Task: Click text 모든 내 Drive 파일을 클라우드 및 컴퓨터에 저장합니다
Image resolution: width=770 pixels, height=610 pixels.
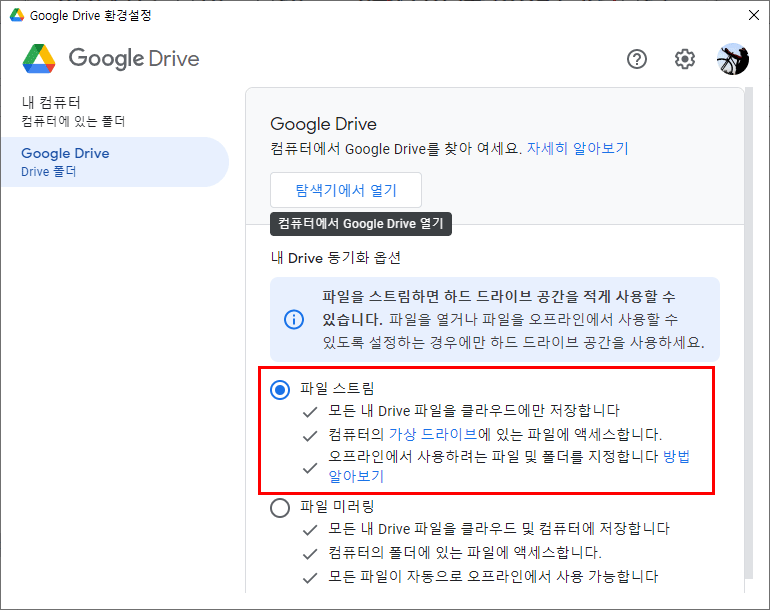Action: [499, 529]
